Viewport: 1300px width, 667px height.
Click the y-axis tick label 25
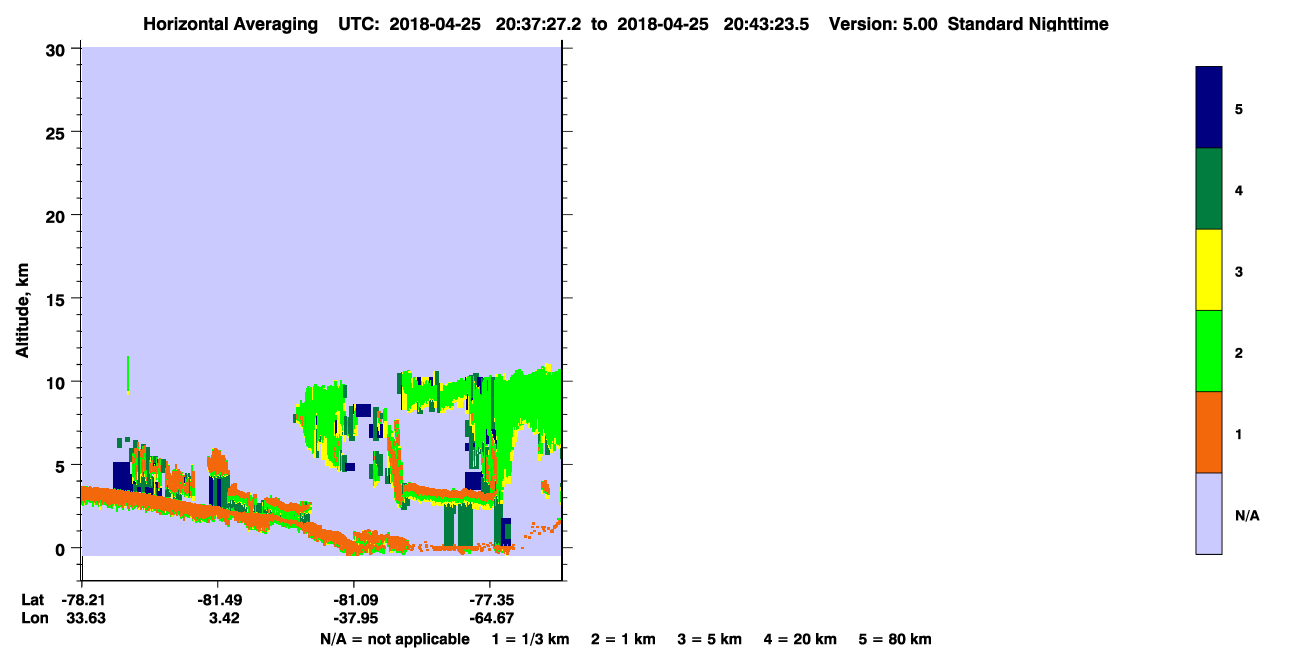point(58,132)
